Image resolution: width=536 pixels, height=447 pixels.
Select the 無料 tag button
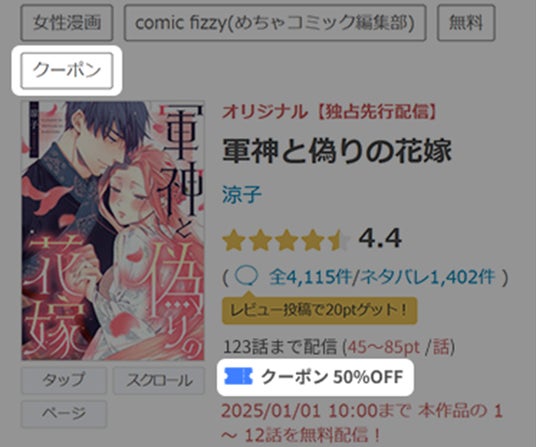pyautogui.click(x=466, y=23)
